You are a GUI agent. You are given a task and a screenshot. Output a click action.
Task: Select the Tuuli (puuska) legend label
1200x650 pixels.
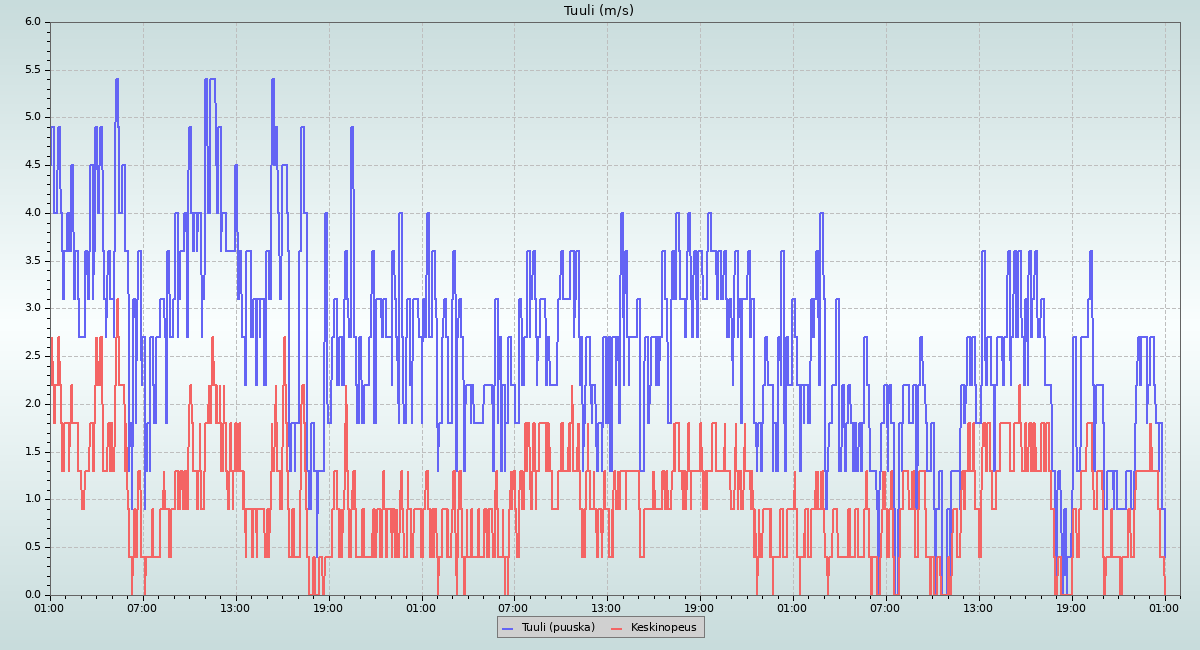pyautogui.click(x=556, y=628)
